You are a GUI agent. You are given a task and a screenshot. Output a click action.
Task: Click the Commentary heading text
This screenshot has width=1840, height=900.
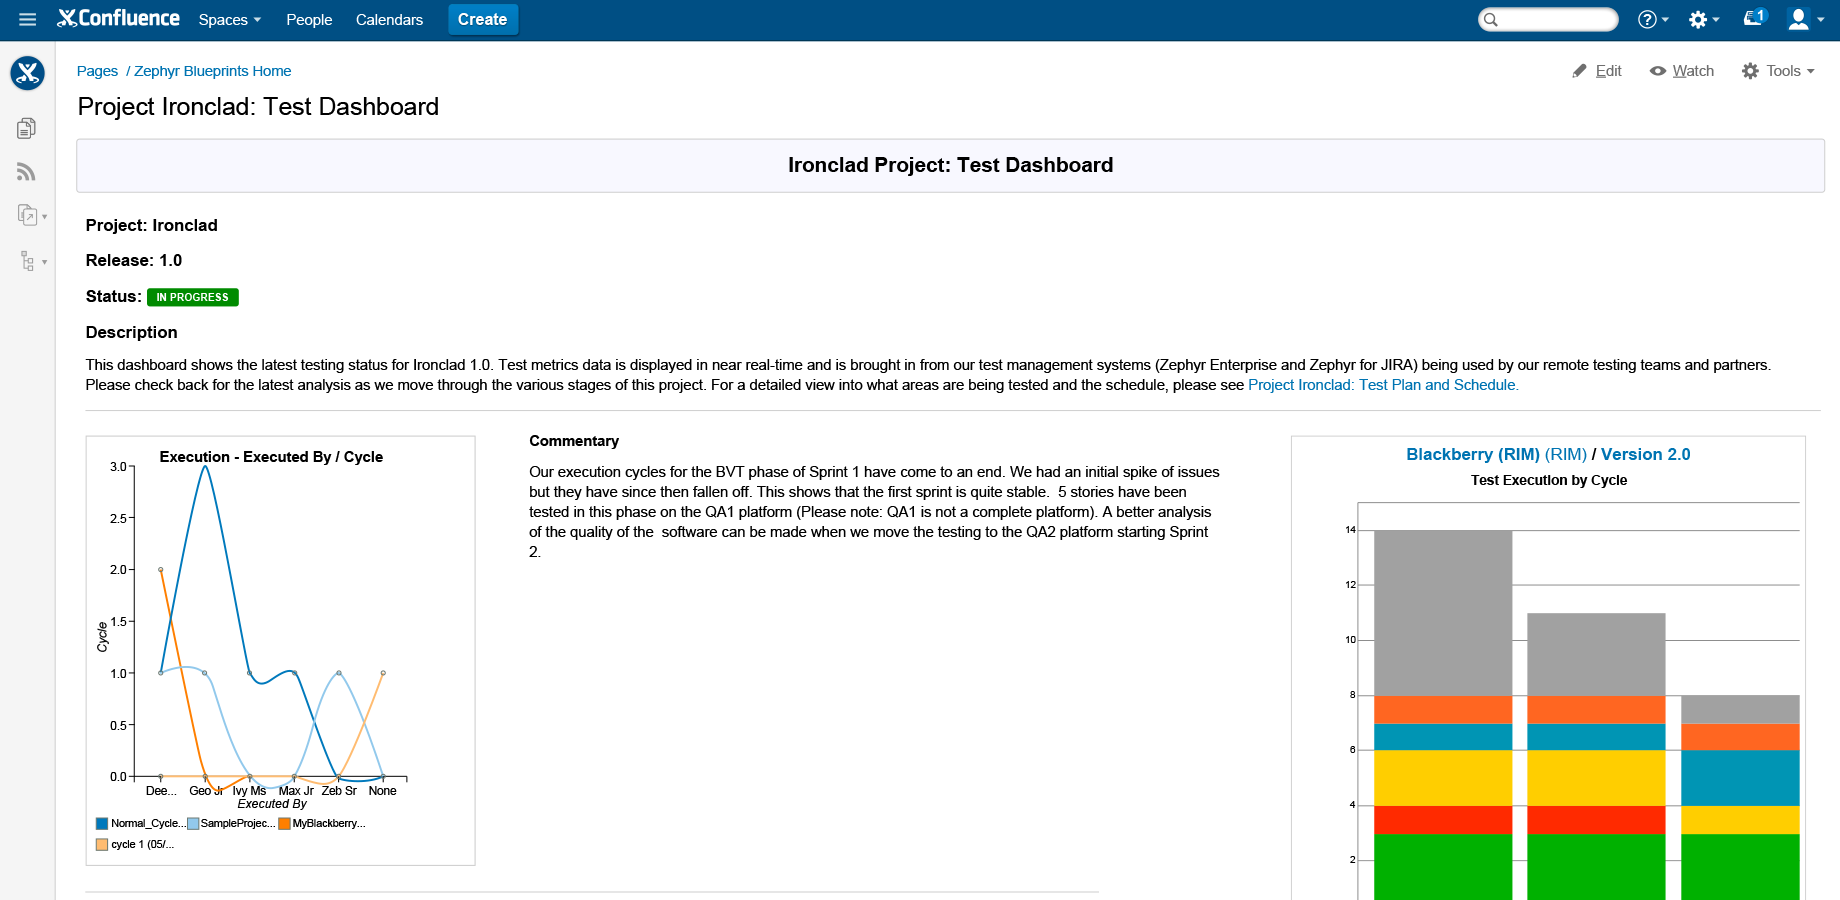click(574, 441)
